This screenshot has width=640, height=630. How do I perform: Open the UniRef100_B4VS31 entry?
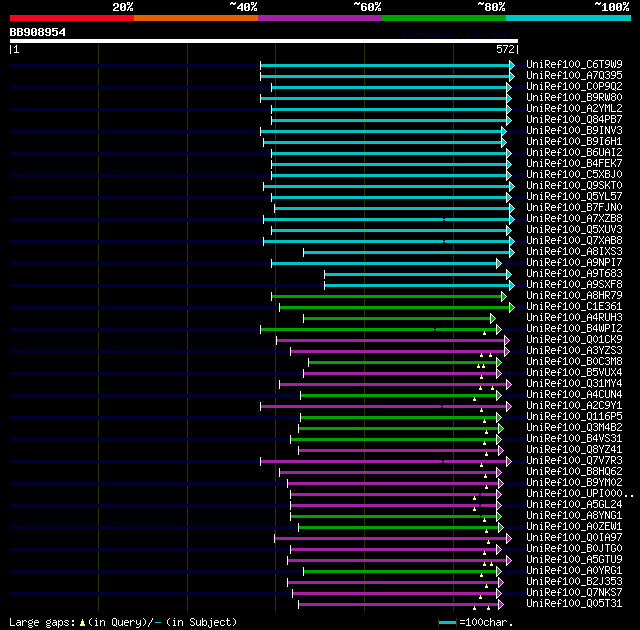pyautogui.click(x=574, y=439)
